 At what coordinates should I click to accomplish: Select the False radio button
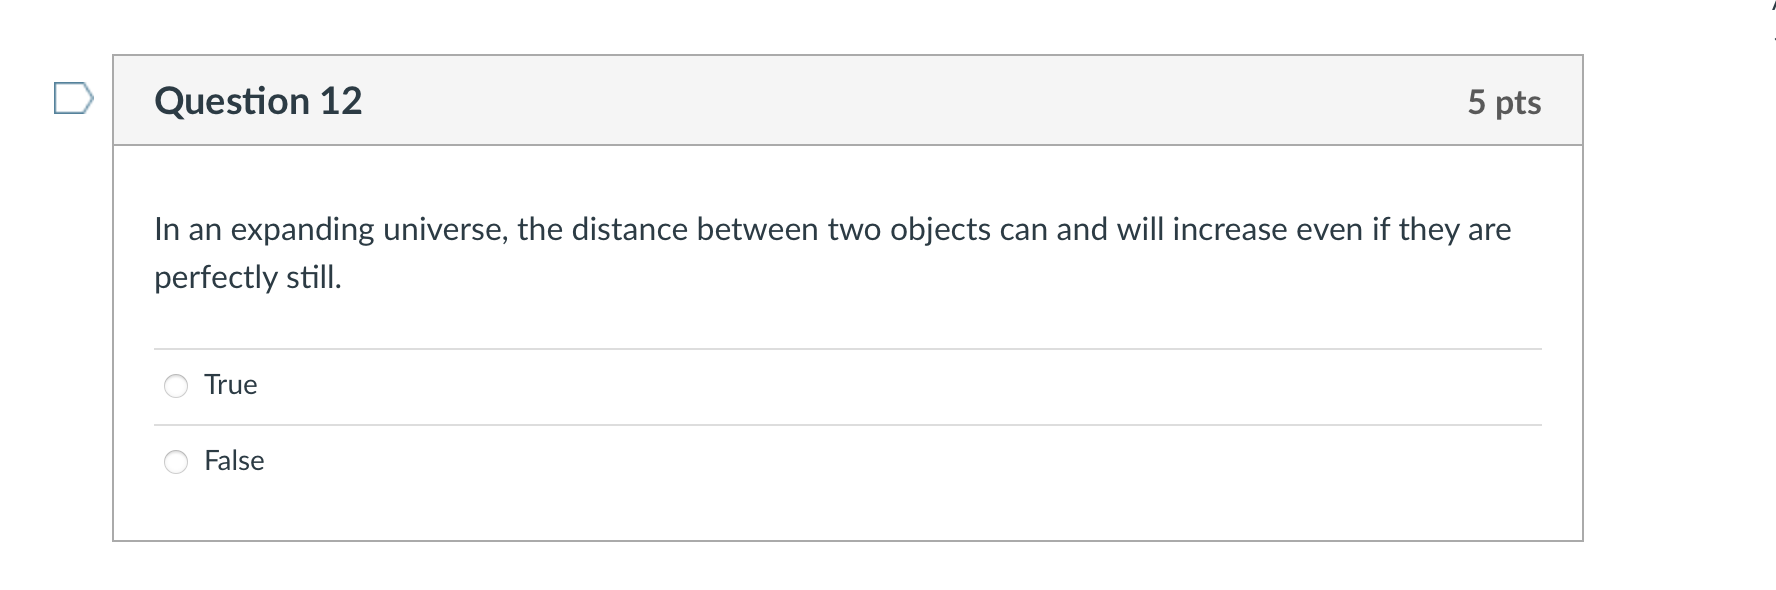(x=176, y=462)
